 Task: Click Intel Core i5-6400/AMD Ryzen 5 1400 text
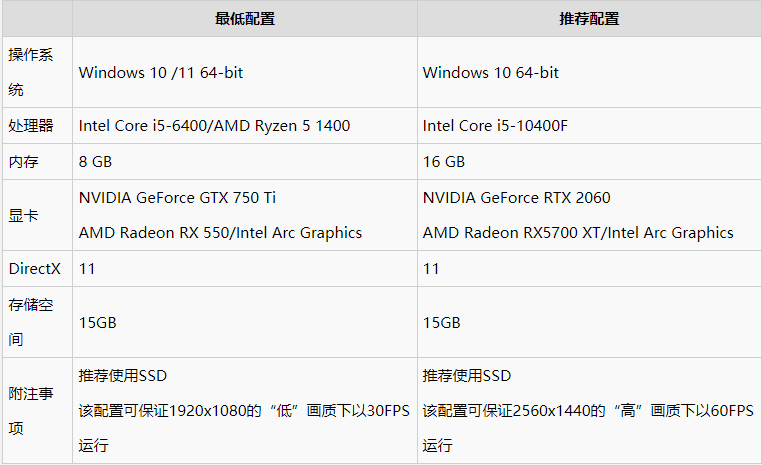coord(214,126)
